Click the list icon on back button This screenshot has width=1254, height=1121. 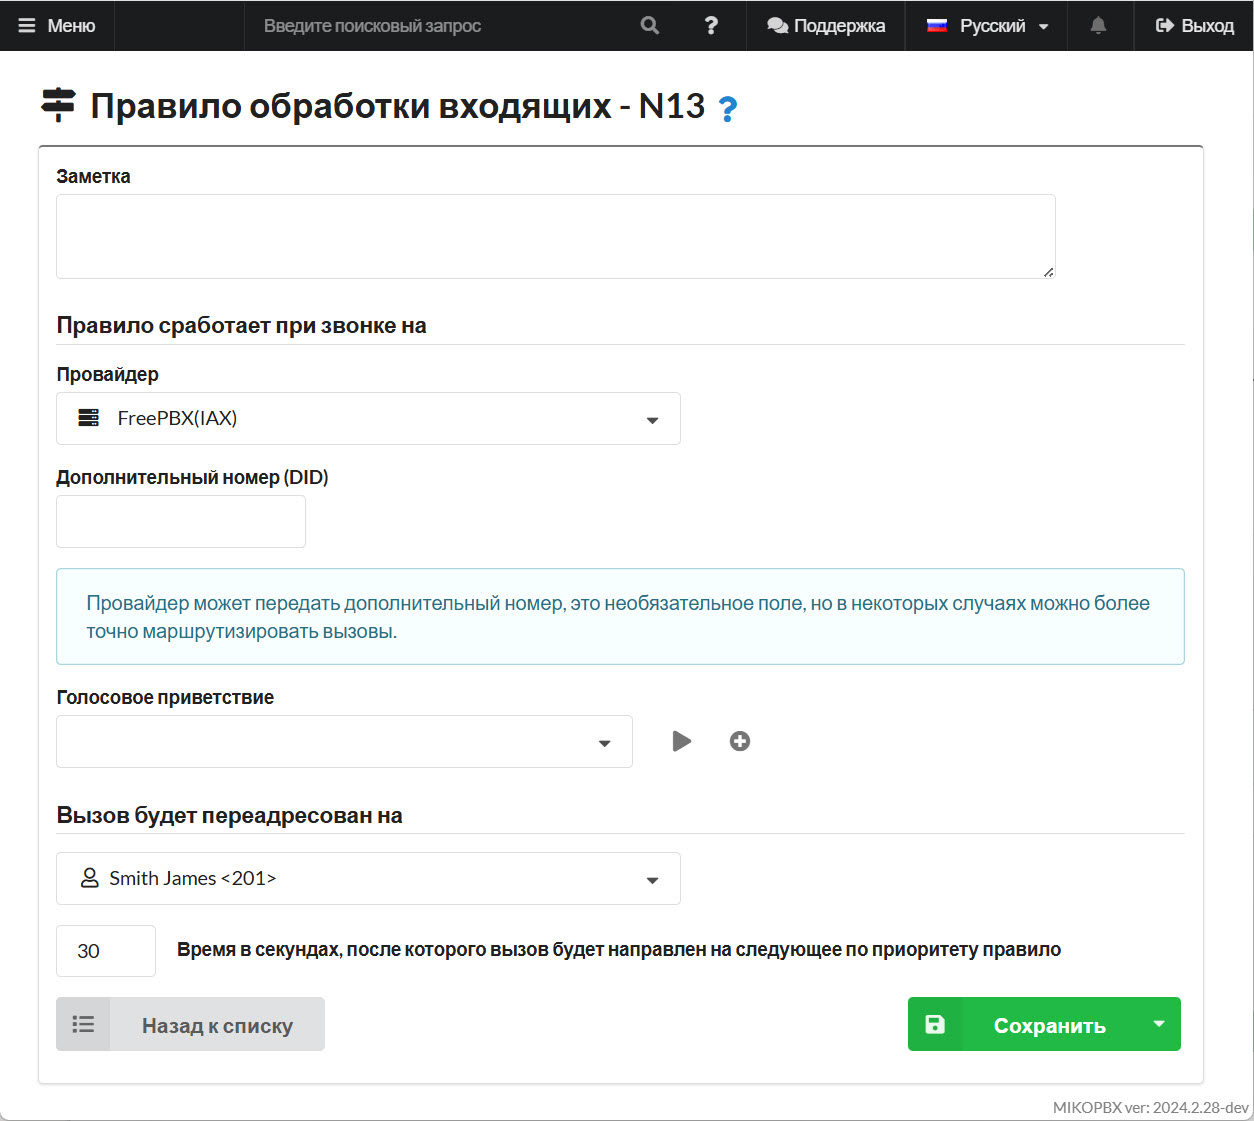[84, 1024]
